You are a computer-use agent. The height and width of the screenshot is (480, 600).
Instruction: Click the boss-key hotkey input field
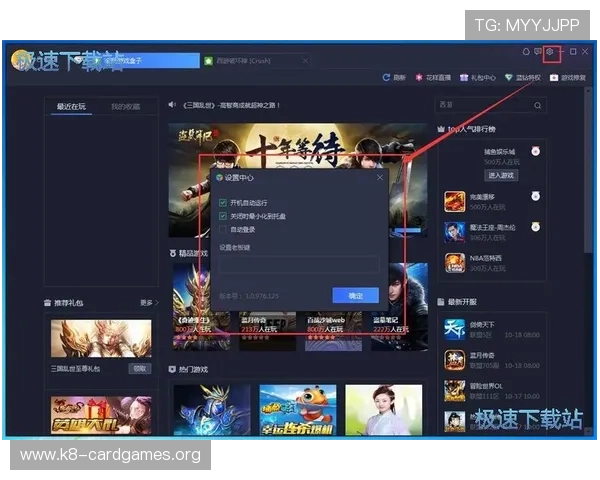(299, 264)
